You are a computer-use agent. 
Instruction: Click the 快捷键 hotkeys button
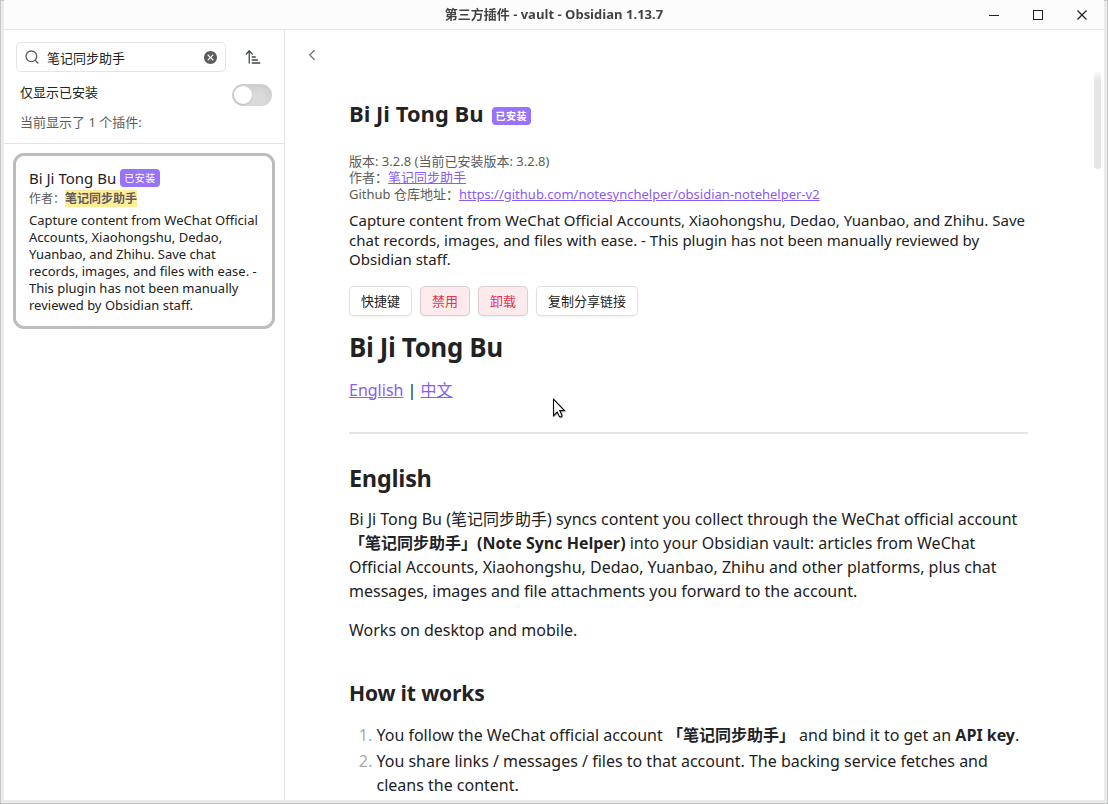tap(381, 302)
